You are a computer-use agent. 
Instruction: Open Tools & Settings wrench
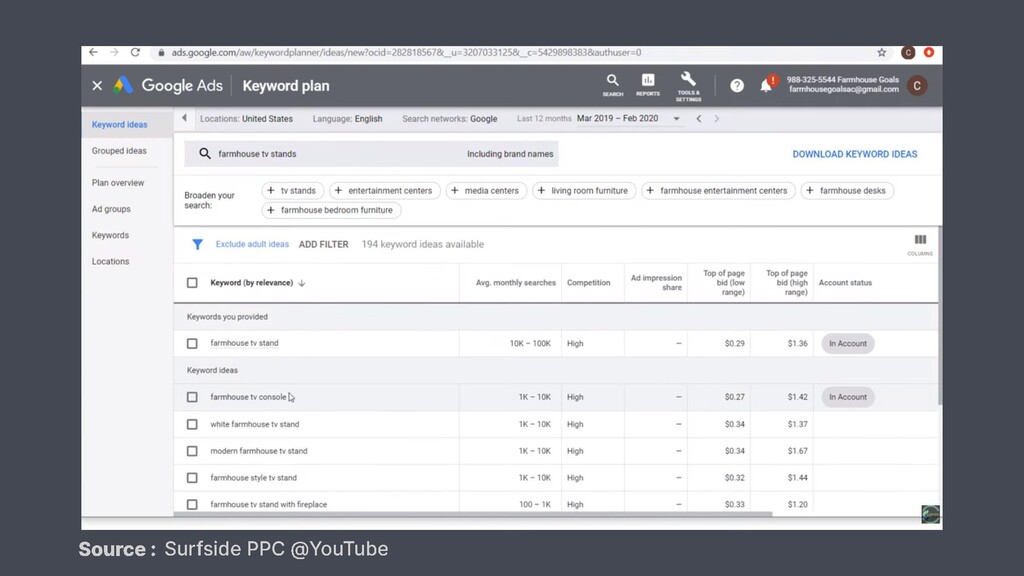coord(688,86)
